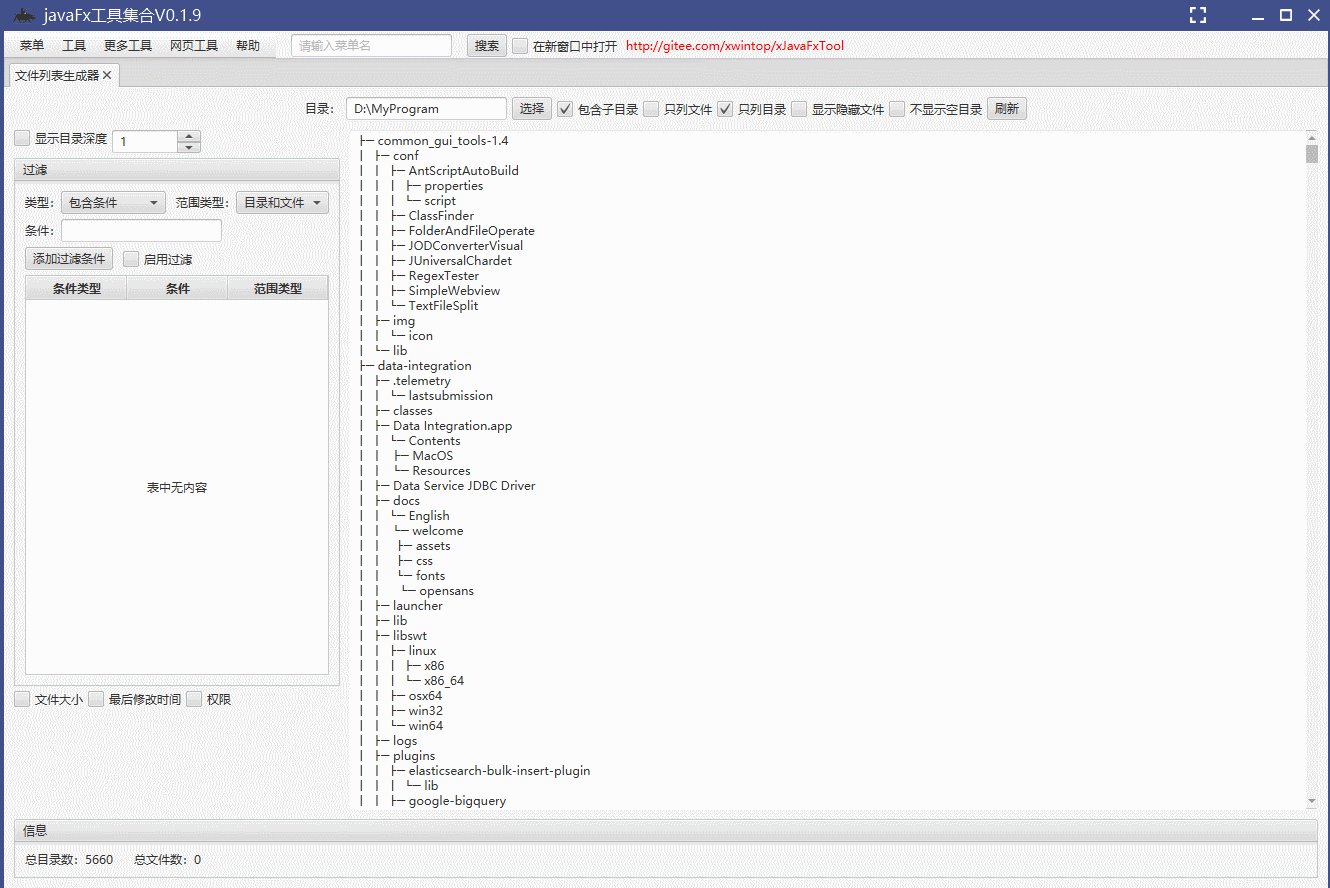Collapse the 信息 panel header

(664, 830)
